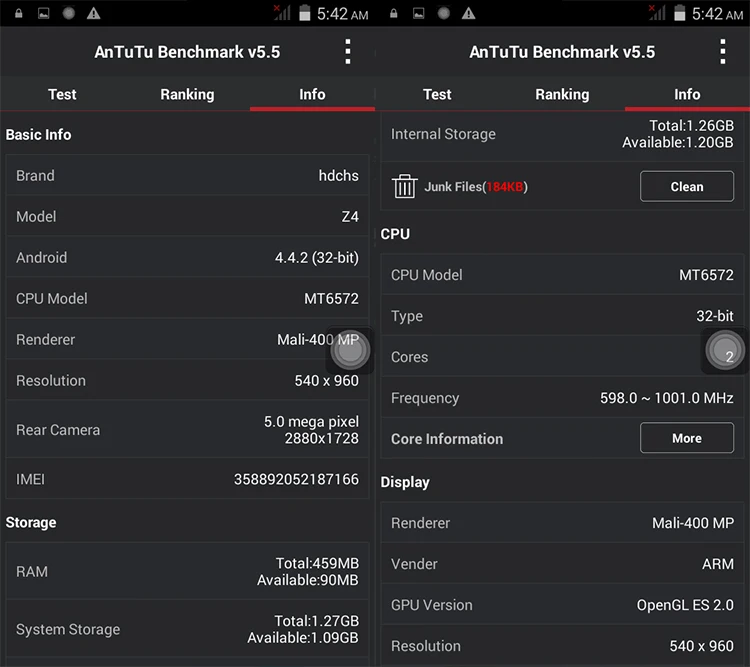Switch to Test tab on left screen
Viewport: 750px width, 667px height.
pyautogui.click(x=62, y=94)
